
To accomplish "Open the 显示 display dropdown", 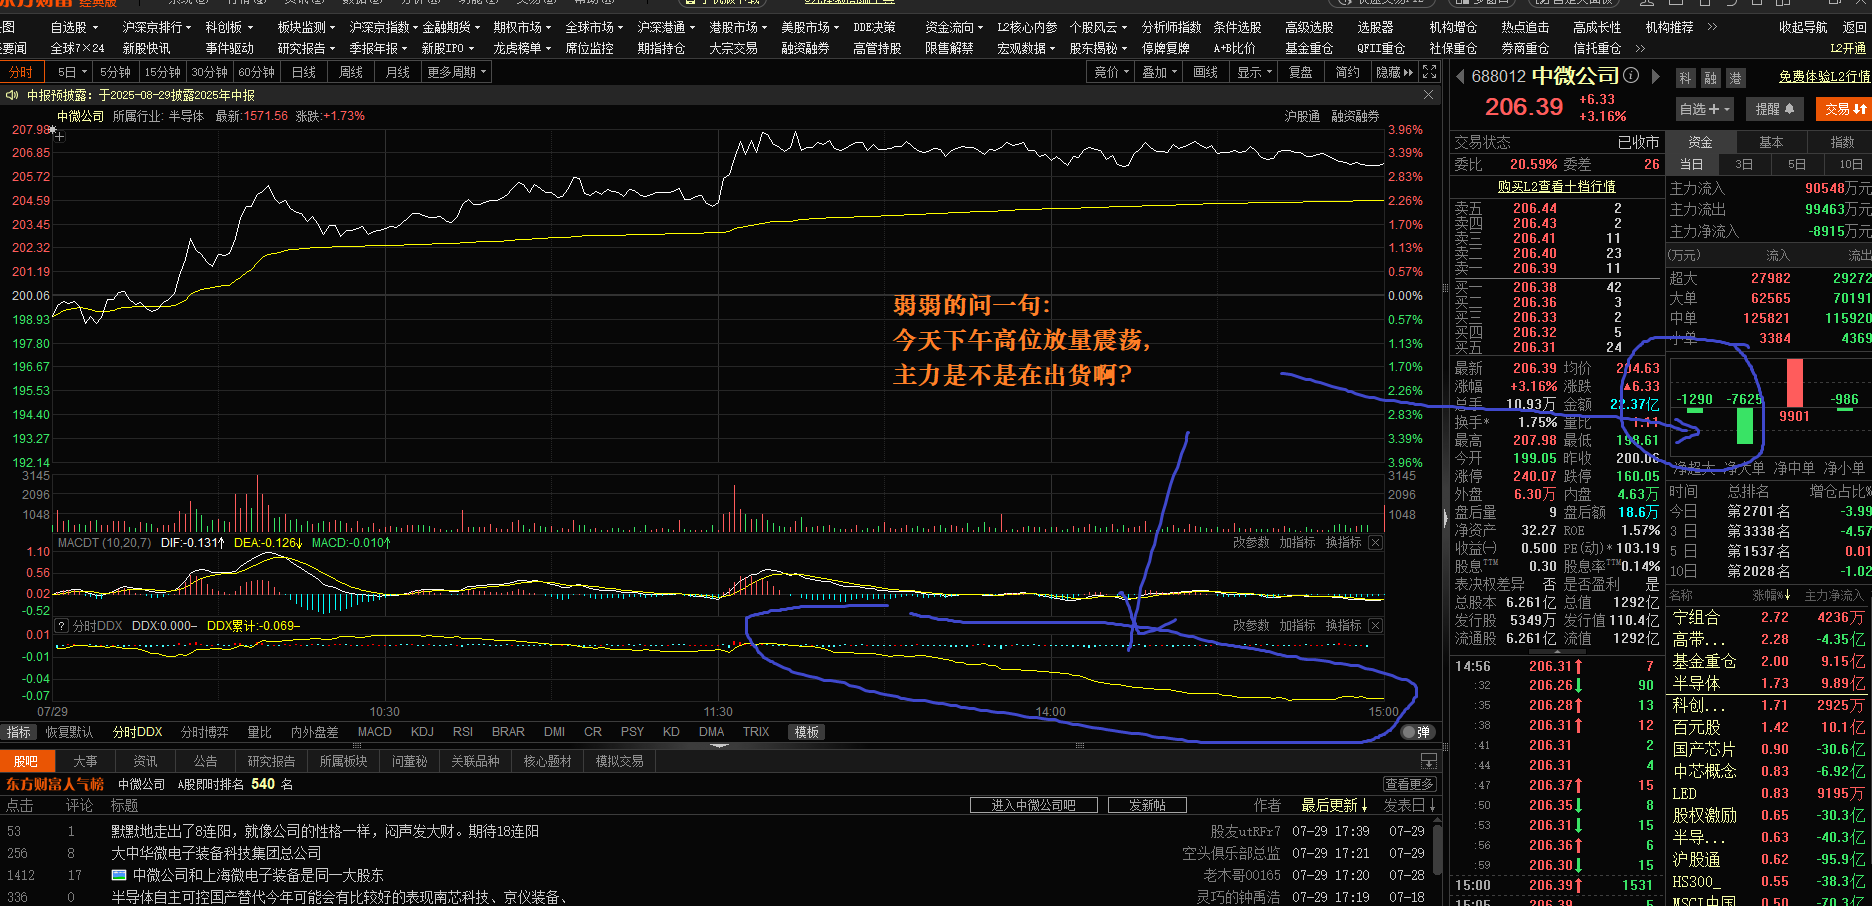I will point(1254,72).
